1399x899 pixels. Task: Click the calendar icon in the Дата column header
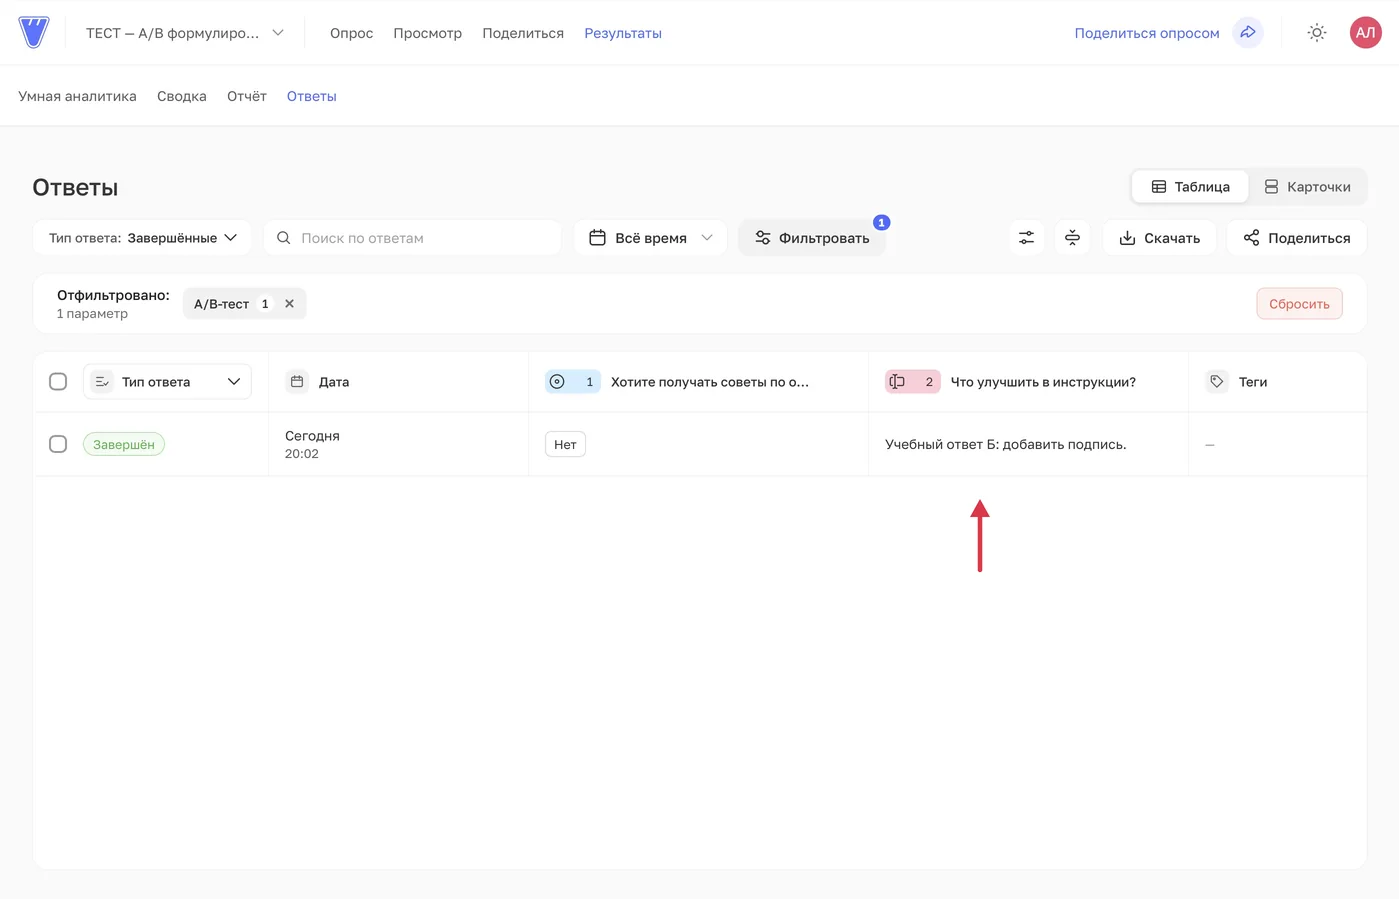[x=297, y=382]
